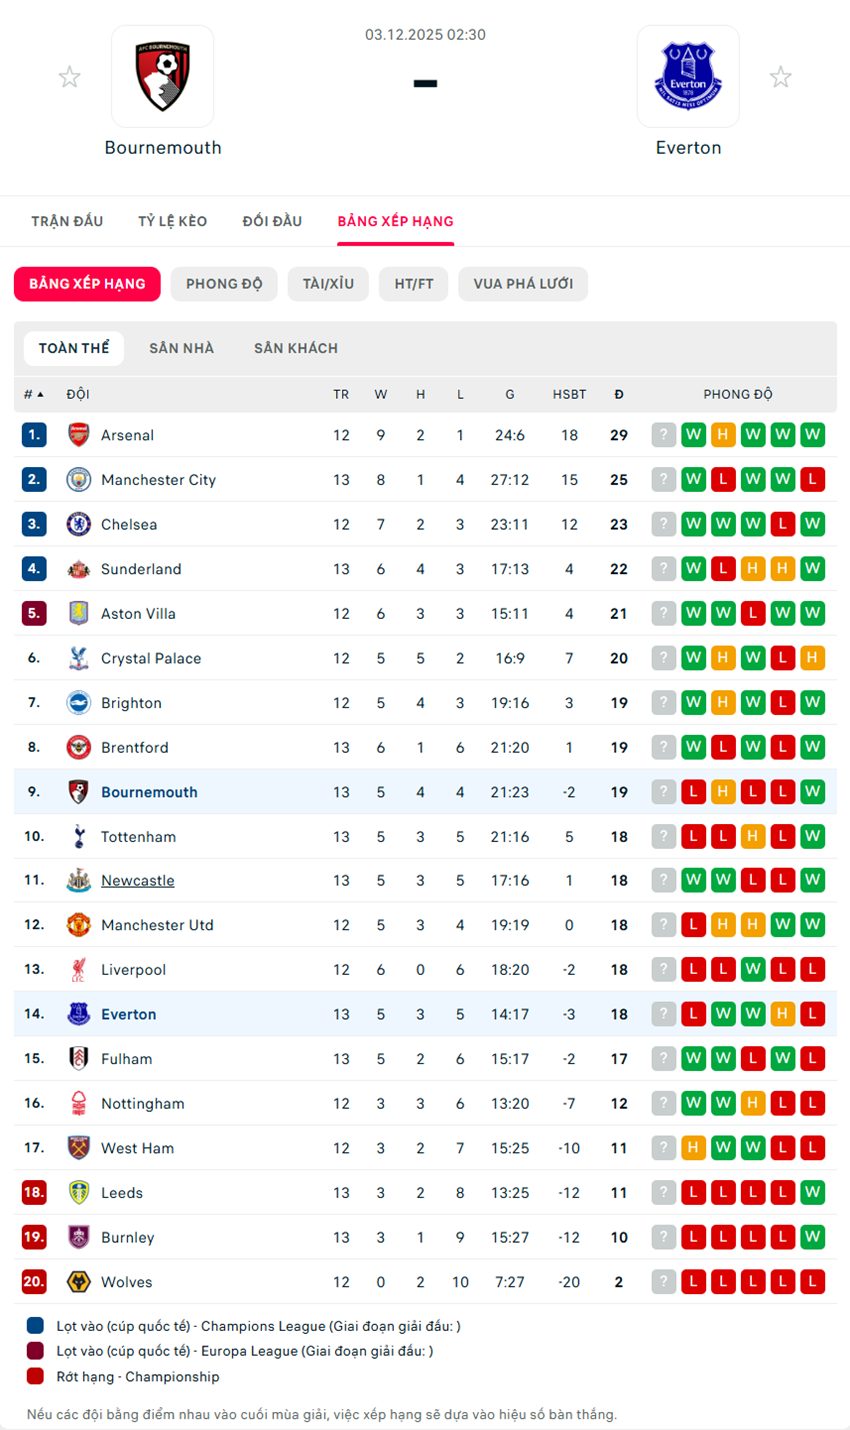Screen dimensions: 850x1430
Task: Click Arsenal's grey question mark form badge
Action: click(663, 435)
